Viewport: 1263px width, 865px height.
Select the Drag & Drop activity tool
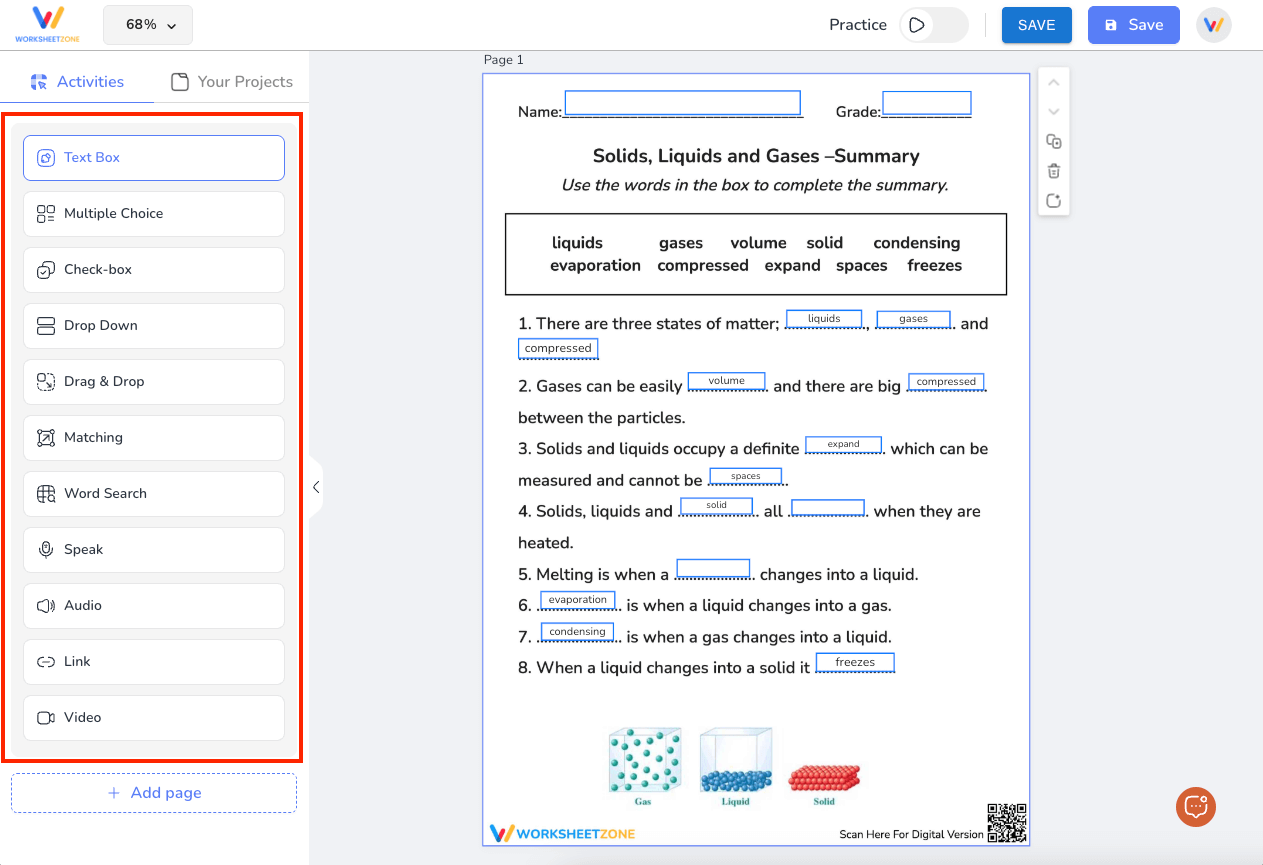153,381
